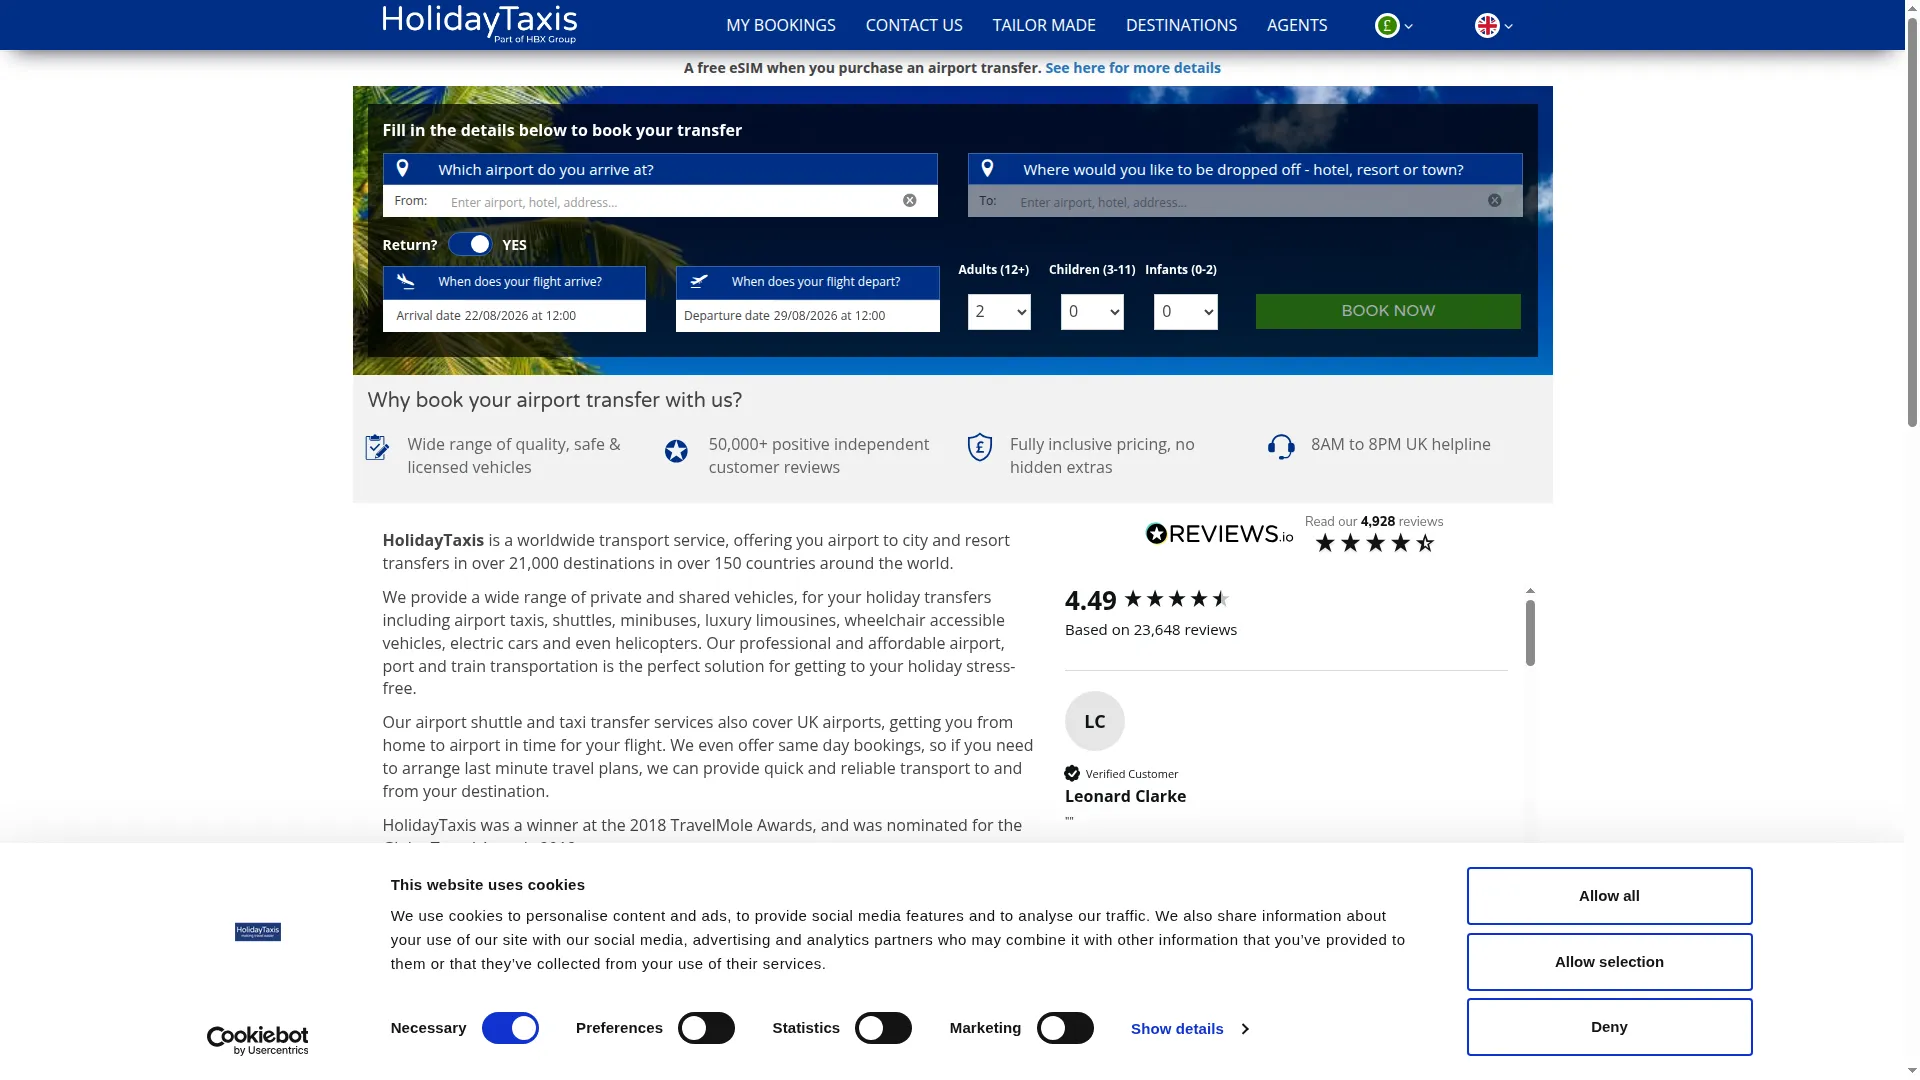Image resolution: width=1920 pixels, height=1080 pixels.
Task: Click Based on 23,648 reviews text
Action: 1151,630
